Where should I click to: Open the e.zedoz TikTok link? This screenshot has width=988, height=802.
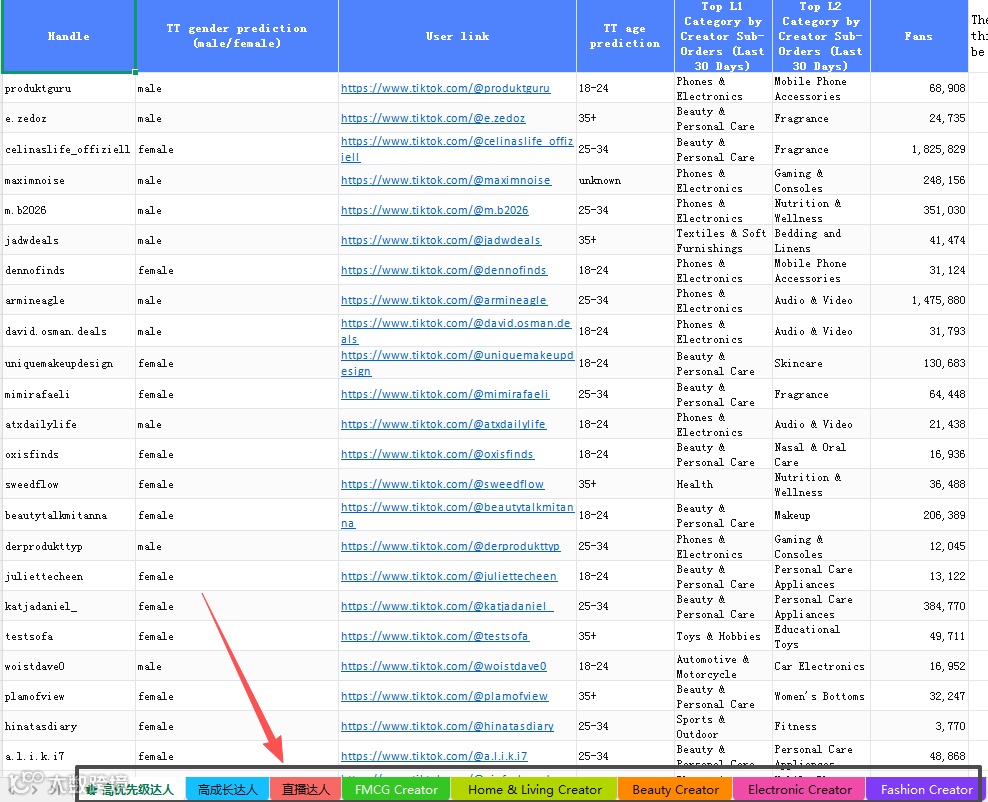point(433,118)
